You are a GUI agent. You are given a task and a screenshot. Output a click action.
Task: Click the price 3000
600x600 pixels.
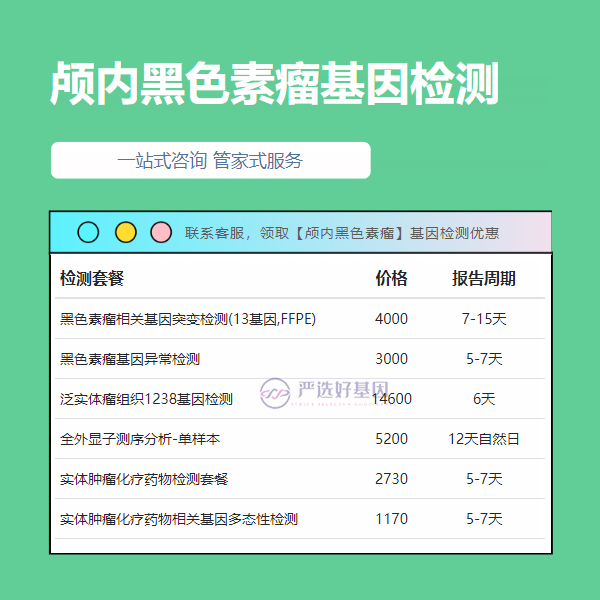391,359
